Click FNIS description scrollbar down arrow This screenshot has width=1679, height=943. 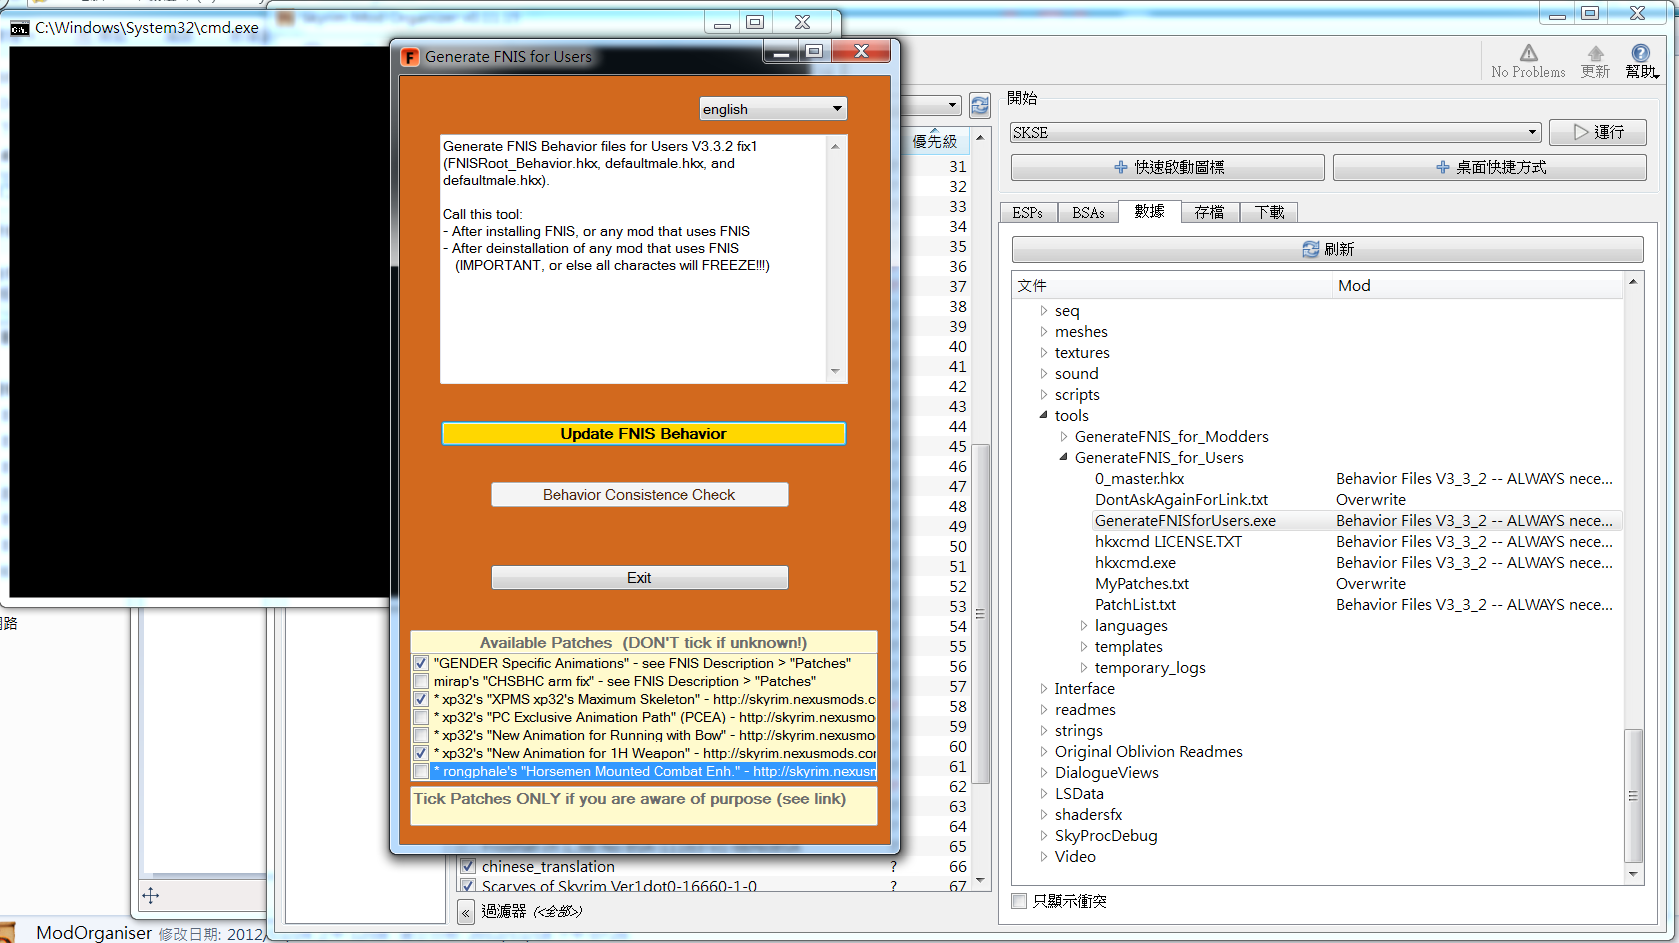click(x=836, y=372)
